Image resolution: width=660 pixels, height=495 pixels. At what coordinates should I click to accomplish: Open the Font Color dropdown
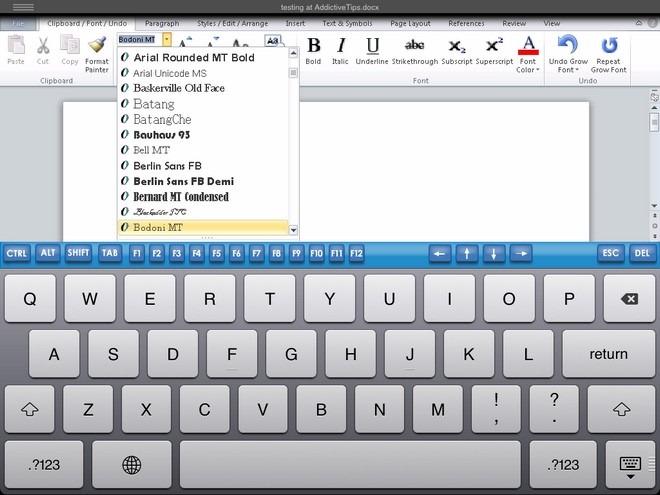(x=527, y=70)
